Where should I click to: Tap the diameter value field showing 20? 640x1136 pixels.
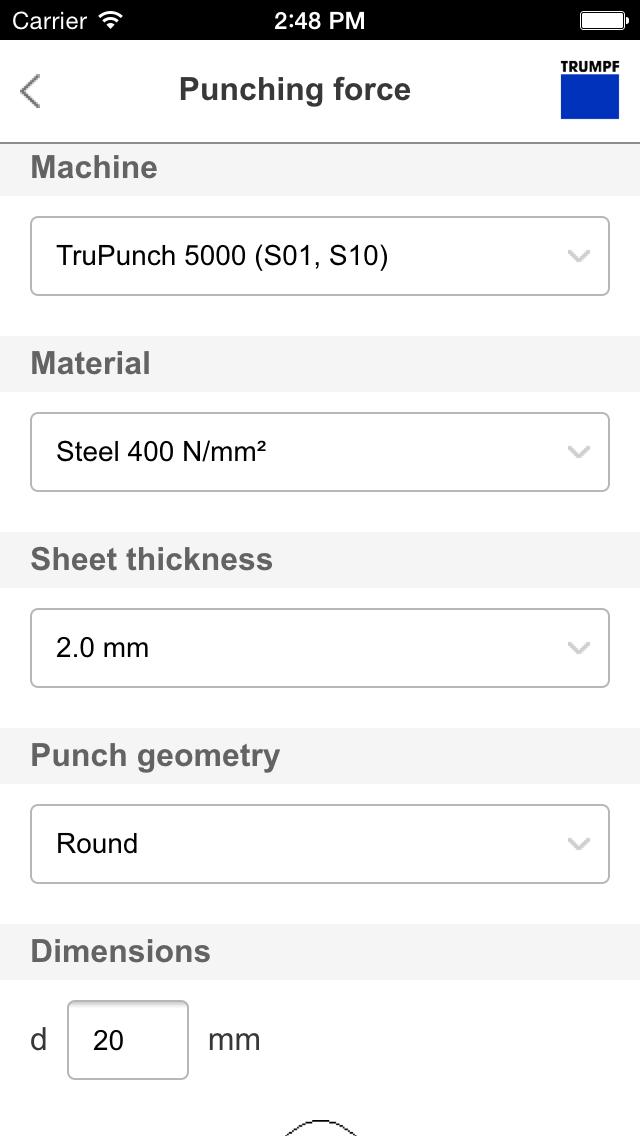[x=127, y=1040]
